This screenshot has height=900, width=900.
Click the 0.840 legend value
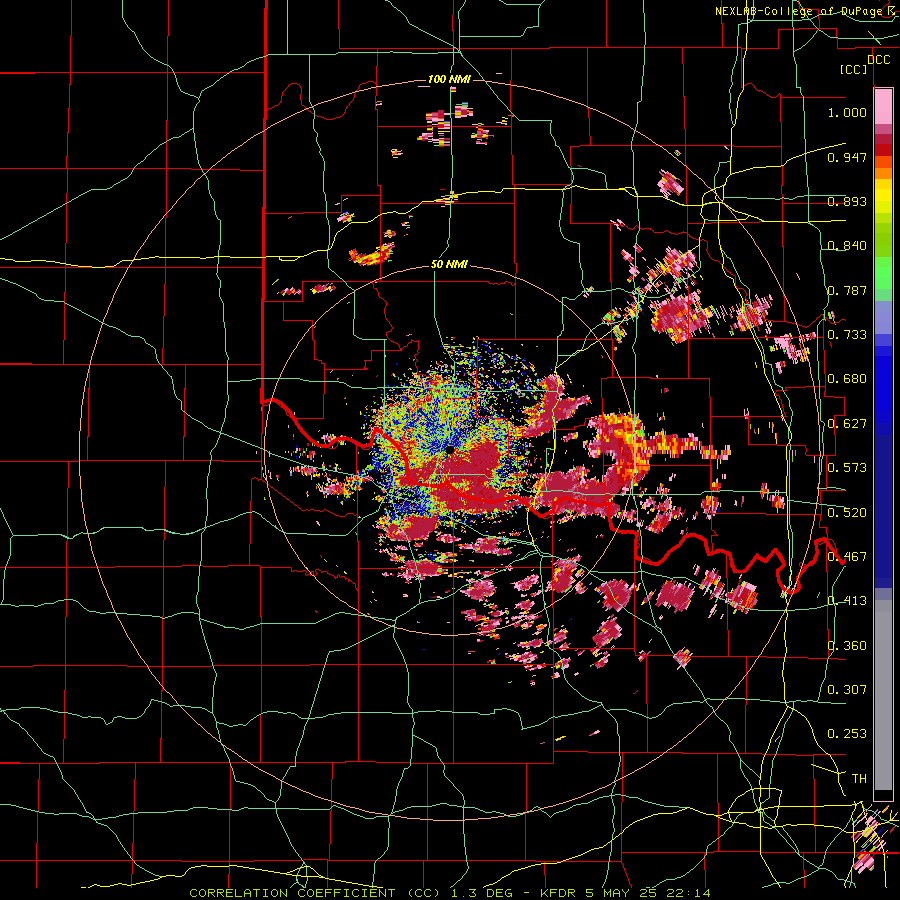point(847,245)
